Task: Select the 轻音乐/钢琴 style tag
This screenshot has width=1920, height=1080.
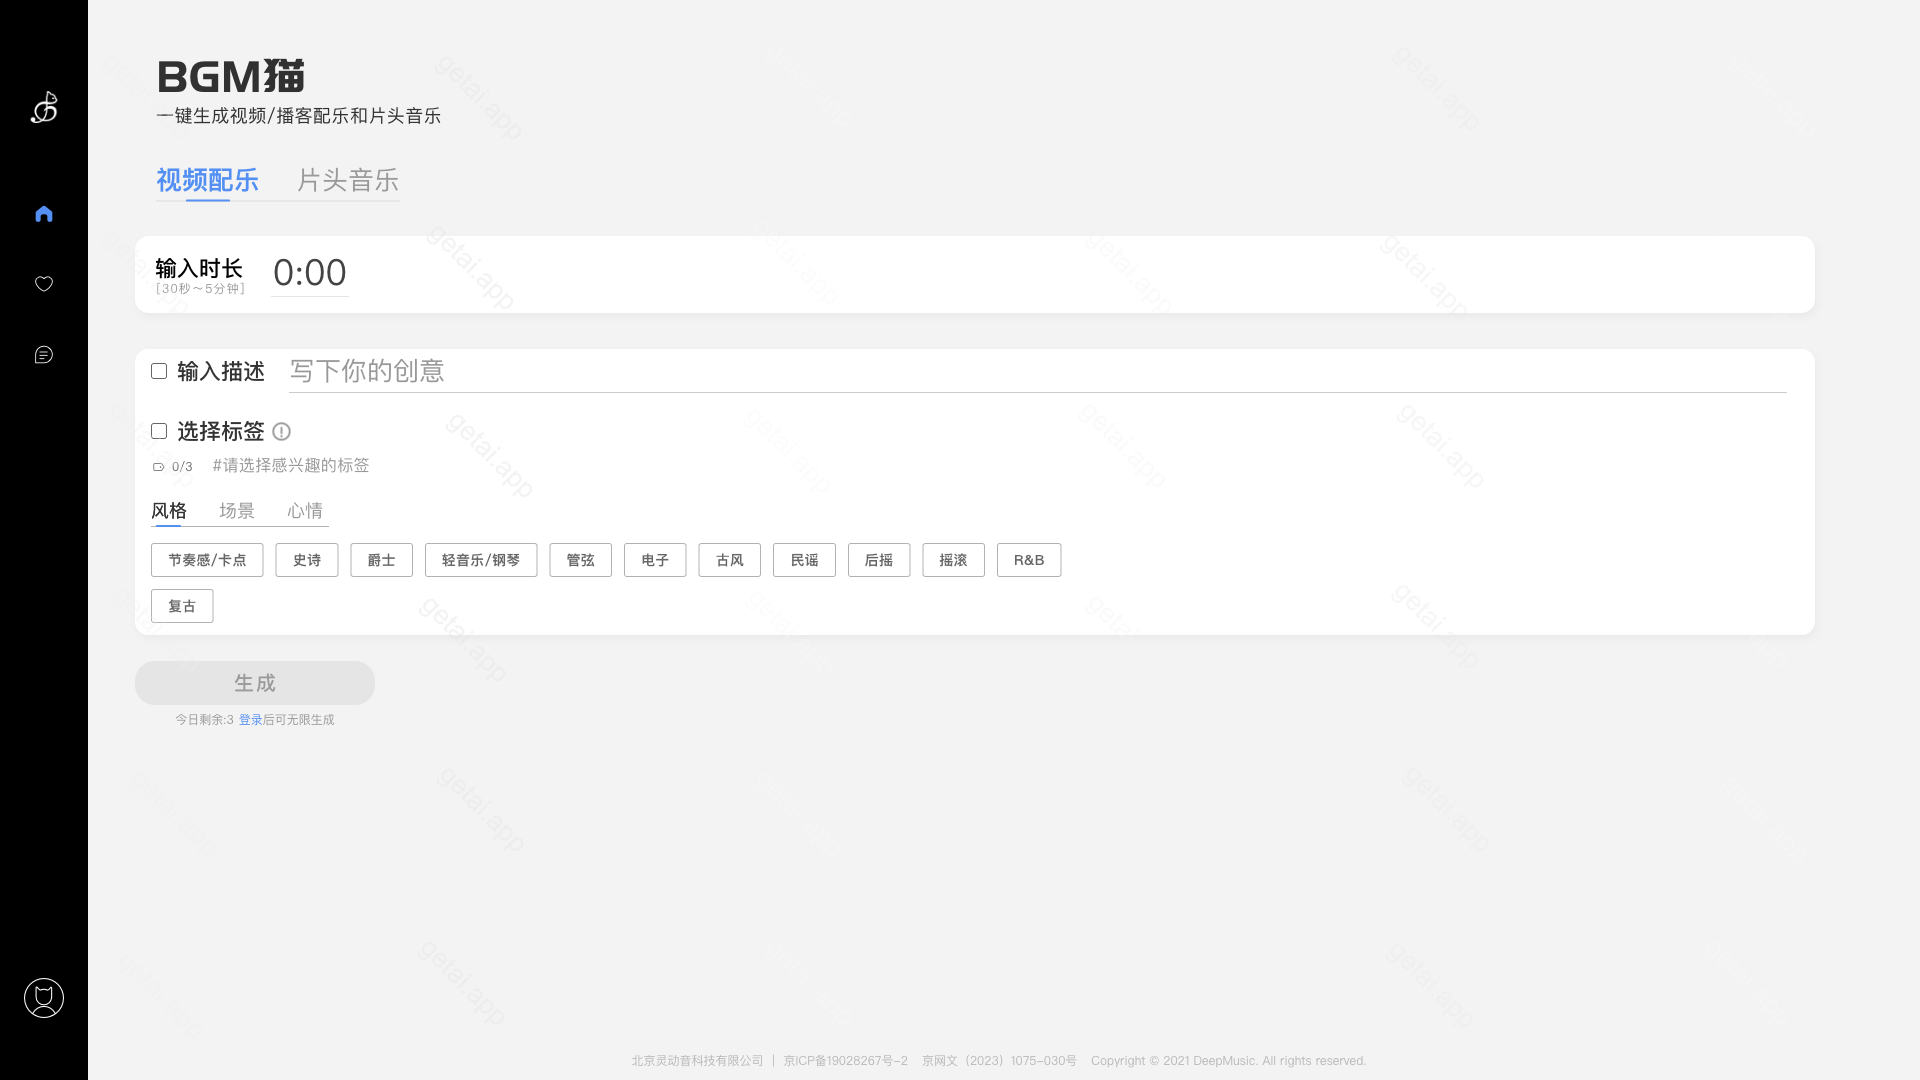Action: coord(481,560)
